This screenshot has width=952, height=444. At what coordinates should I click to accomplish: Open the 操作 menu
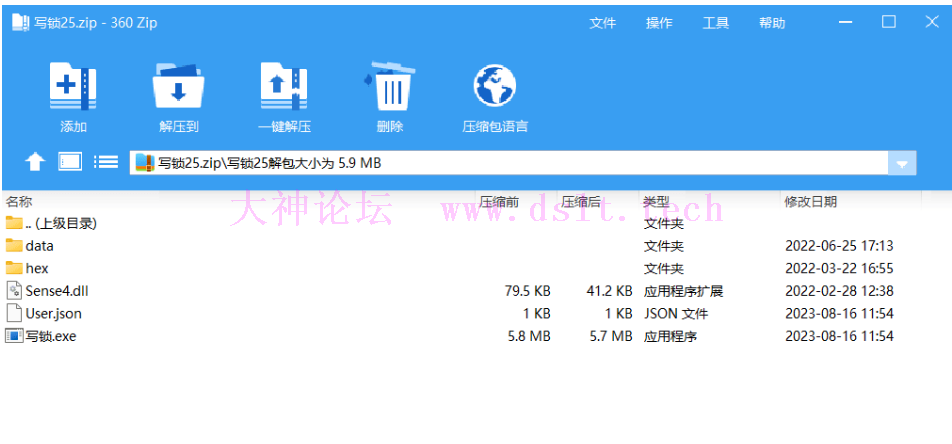pyautogui.click(x=659, y=23)
